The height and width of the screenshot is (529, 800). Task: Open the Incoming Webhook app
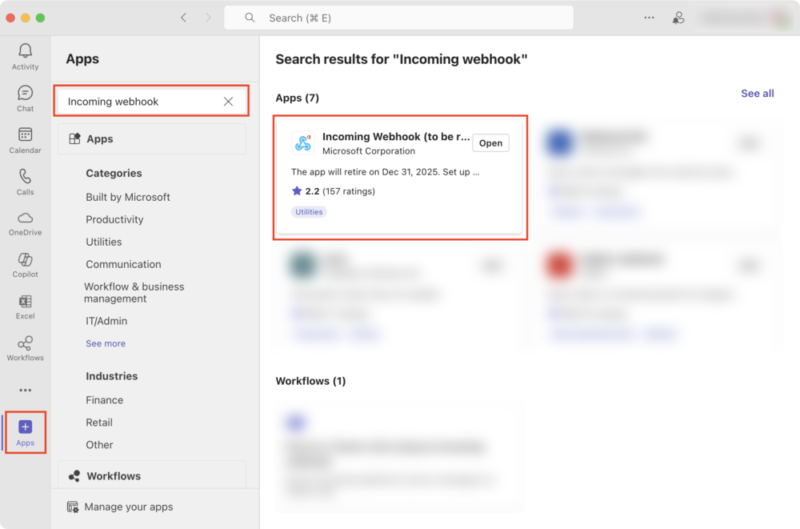tap(490, 143)
